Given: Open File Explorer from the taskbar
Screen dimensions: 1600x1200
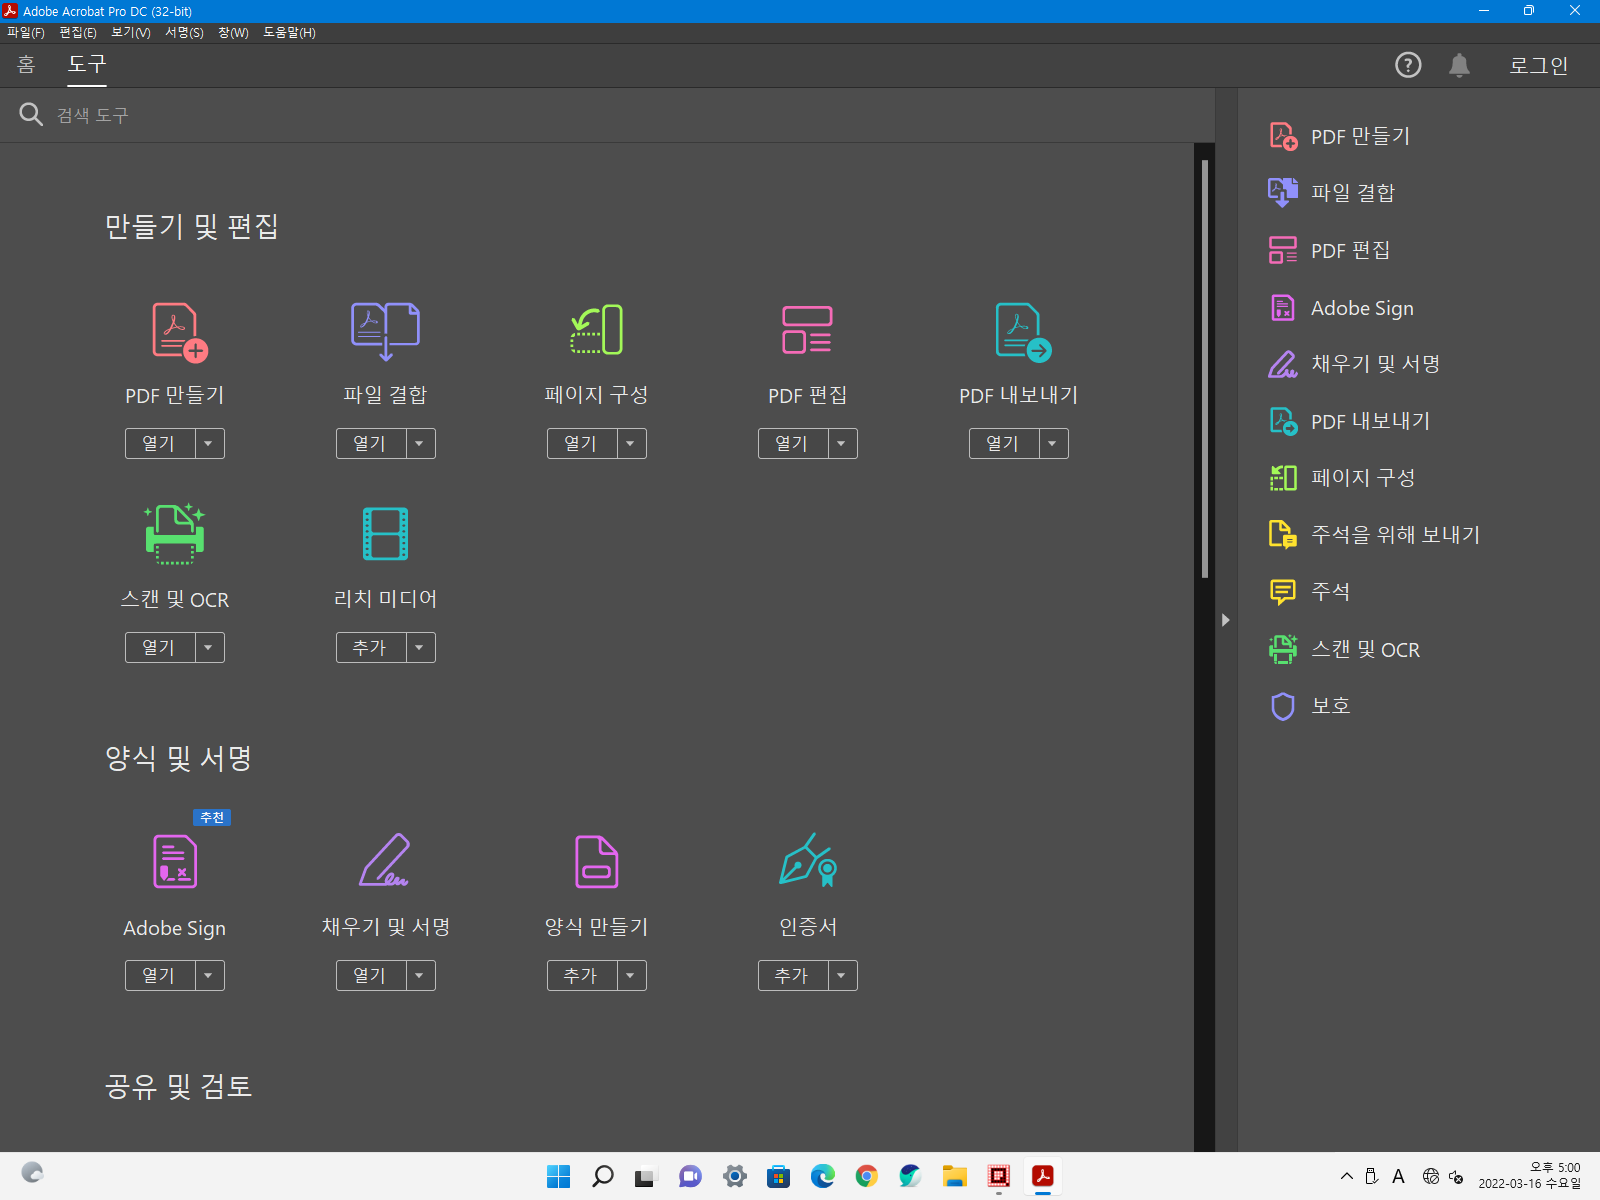Looking at the screenshot, I should point(955,1176).
